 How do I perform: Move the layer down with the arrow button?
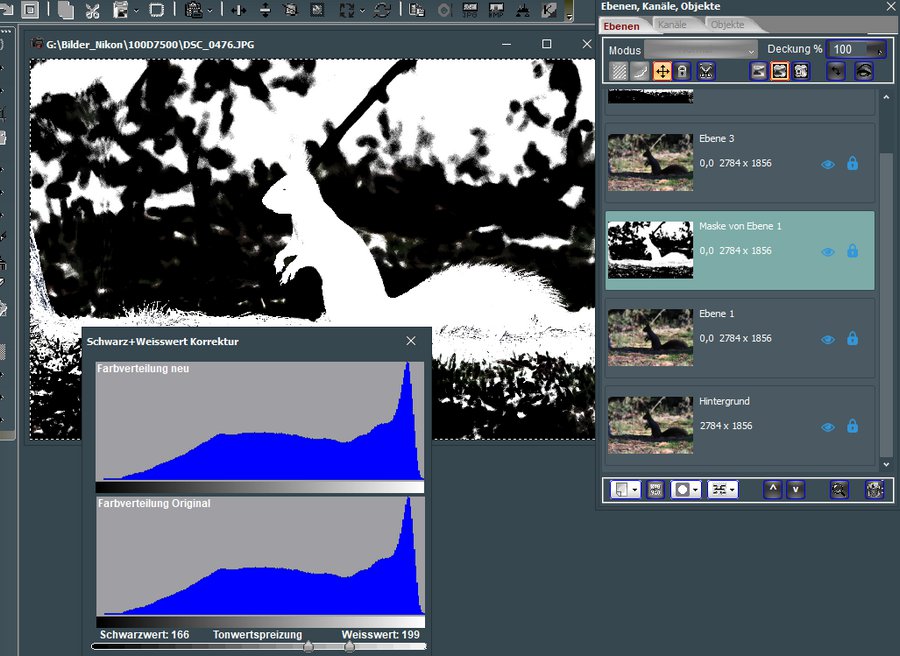click(x=794, y=489)
